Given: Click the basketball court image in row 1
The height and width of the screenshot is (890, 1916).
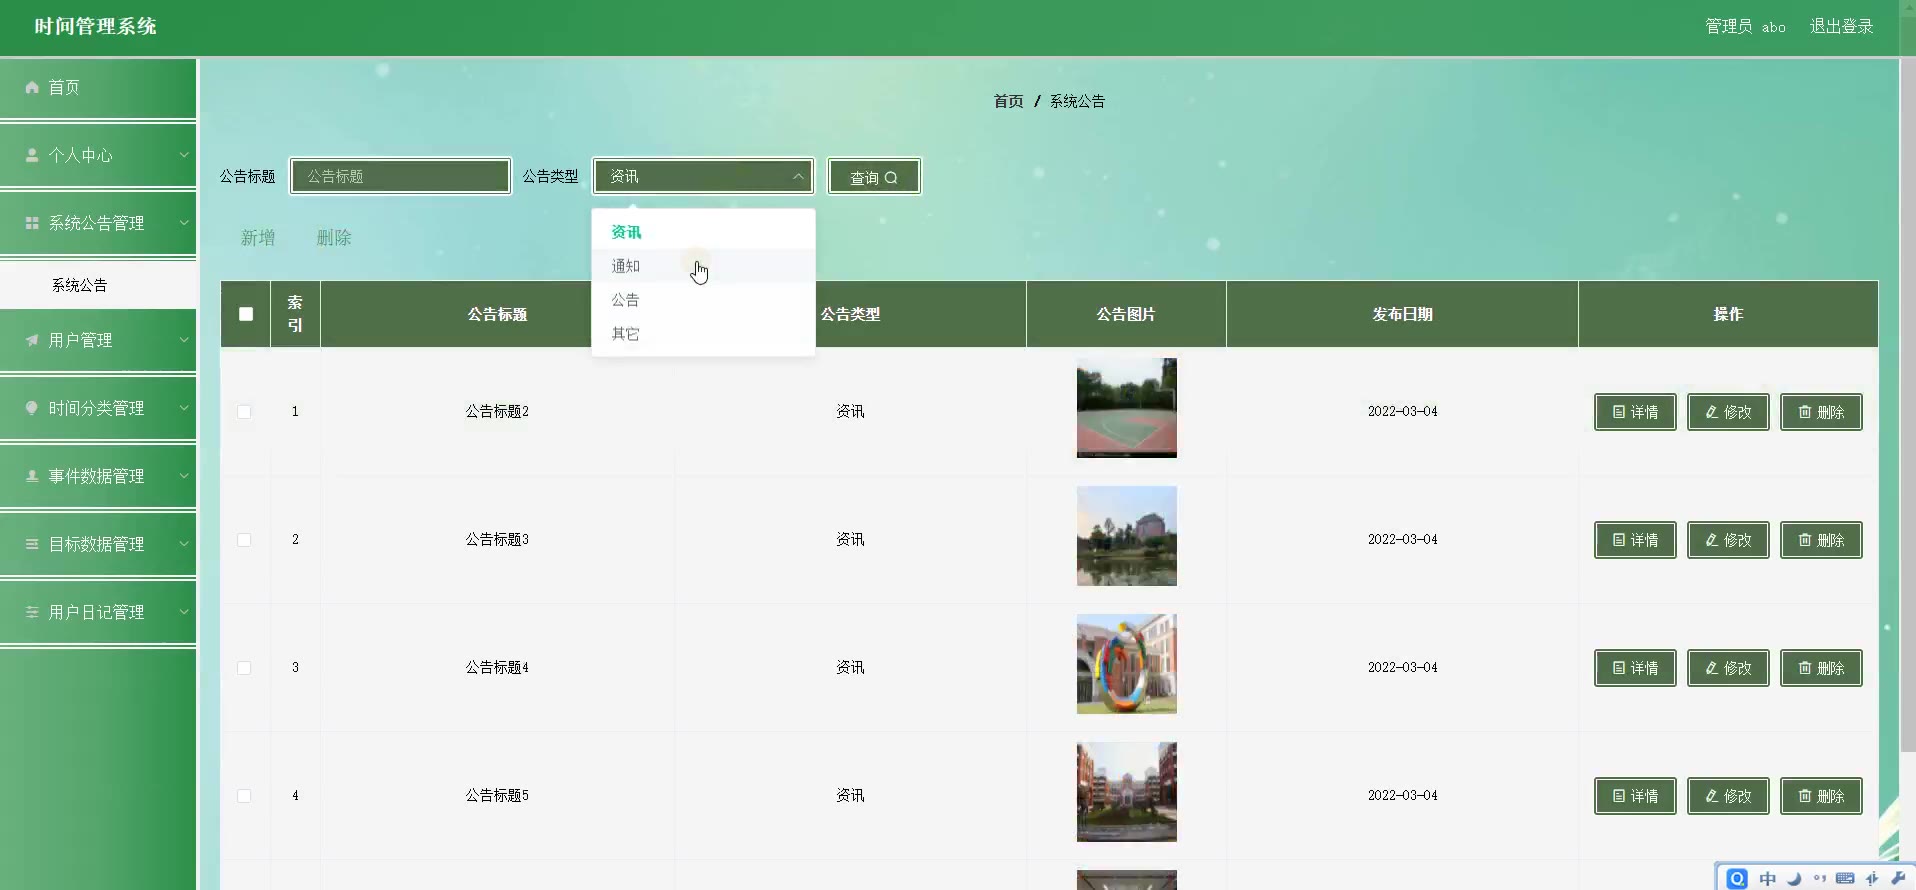Looking at the screenshot, I should pos(1126,408).
